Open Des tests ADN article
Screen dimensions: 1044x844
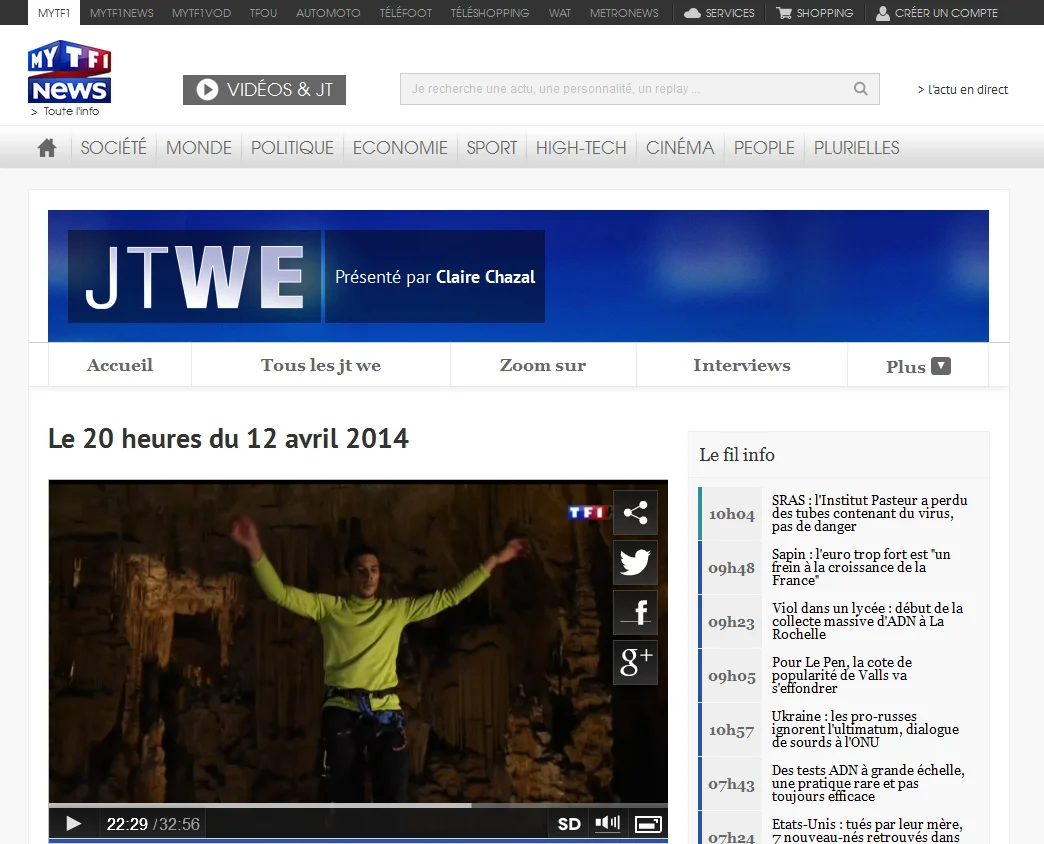pos(868,783)
